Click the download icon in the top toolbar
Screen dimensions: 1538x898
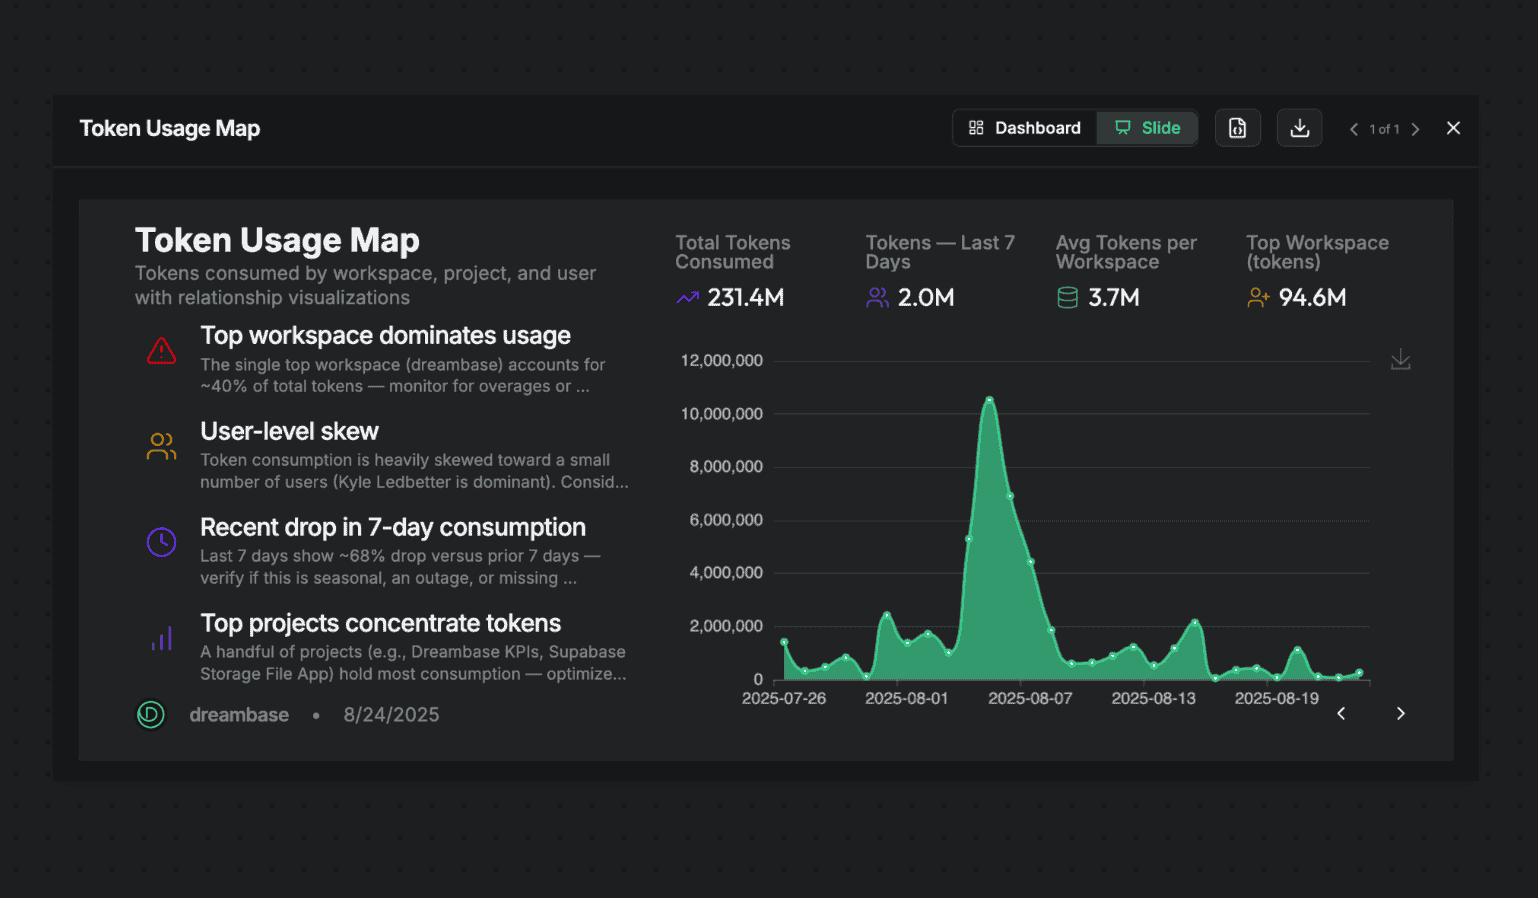(1299, 127)
